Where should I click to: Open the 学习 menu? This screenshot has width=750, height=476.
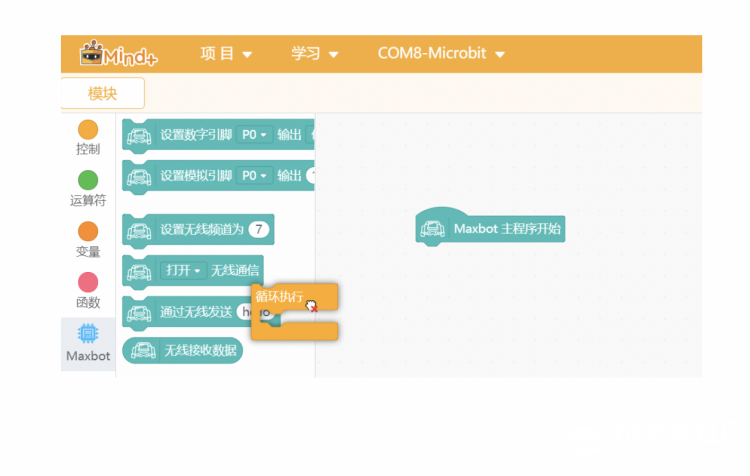[x=315, y=54]
